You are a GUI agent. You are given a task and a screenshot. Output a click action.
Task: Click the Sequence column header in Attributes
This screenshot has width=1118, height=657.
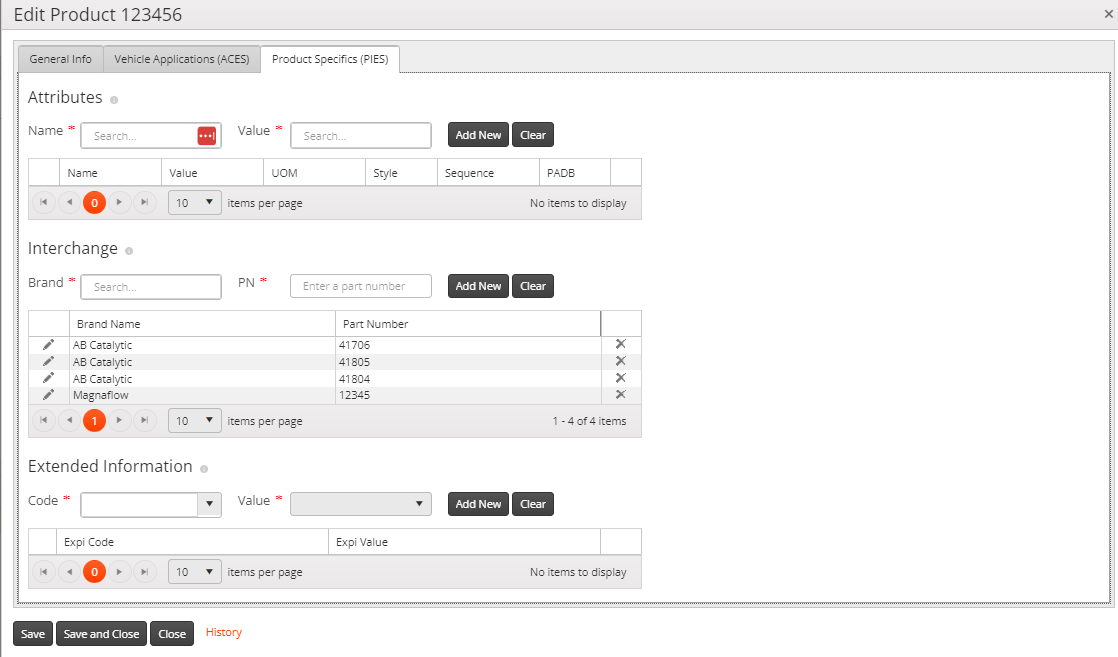pos(488,173)
